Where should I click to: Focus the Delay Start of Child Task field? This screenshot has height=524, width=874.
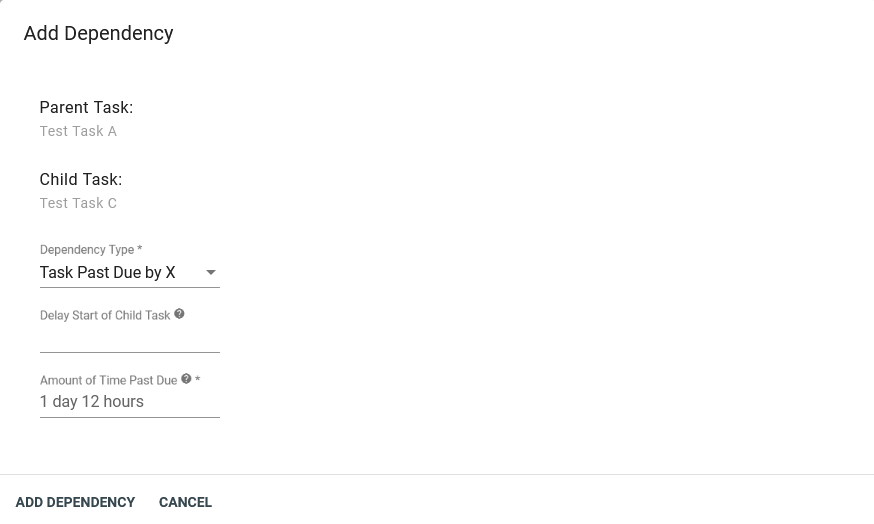pyautogui.click(x=129, y=338)
